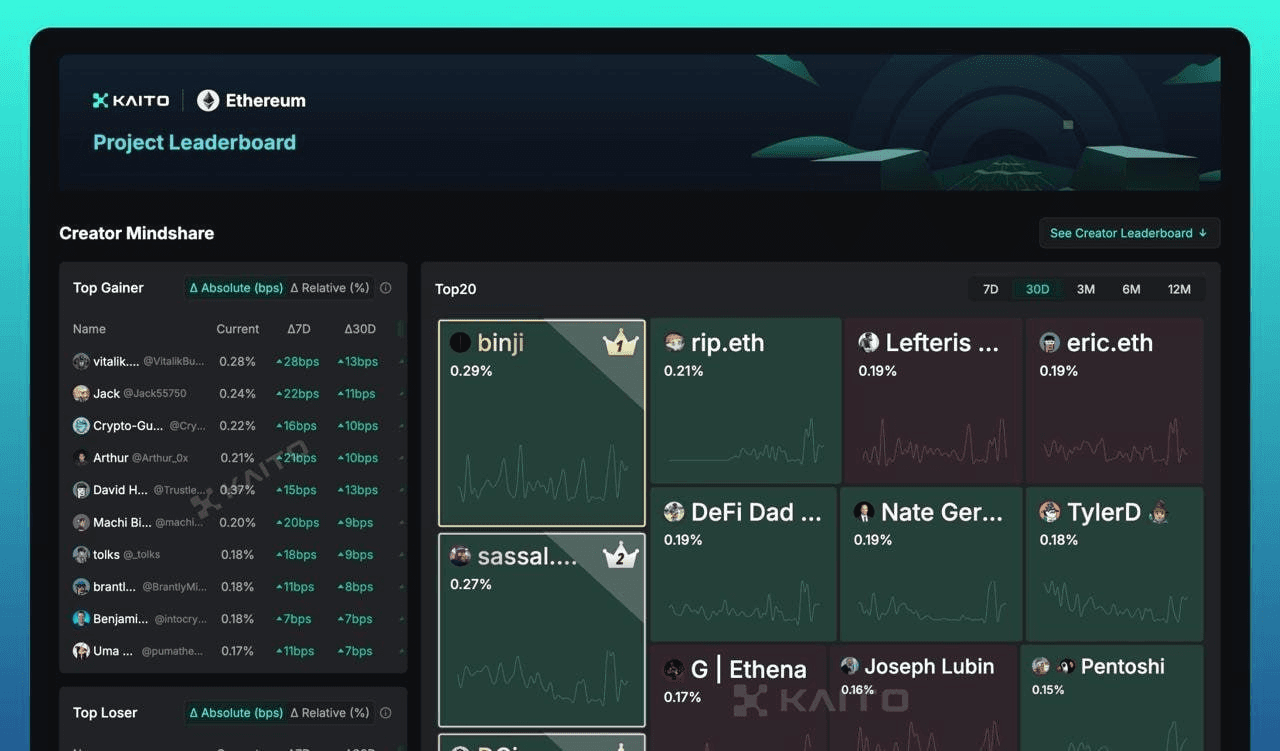
Task: Click Jack's avatar in Top Gainer list
Action: tap(81, 393)
